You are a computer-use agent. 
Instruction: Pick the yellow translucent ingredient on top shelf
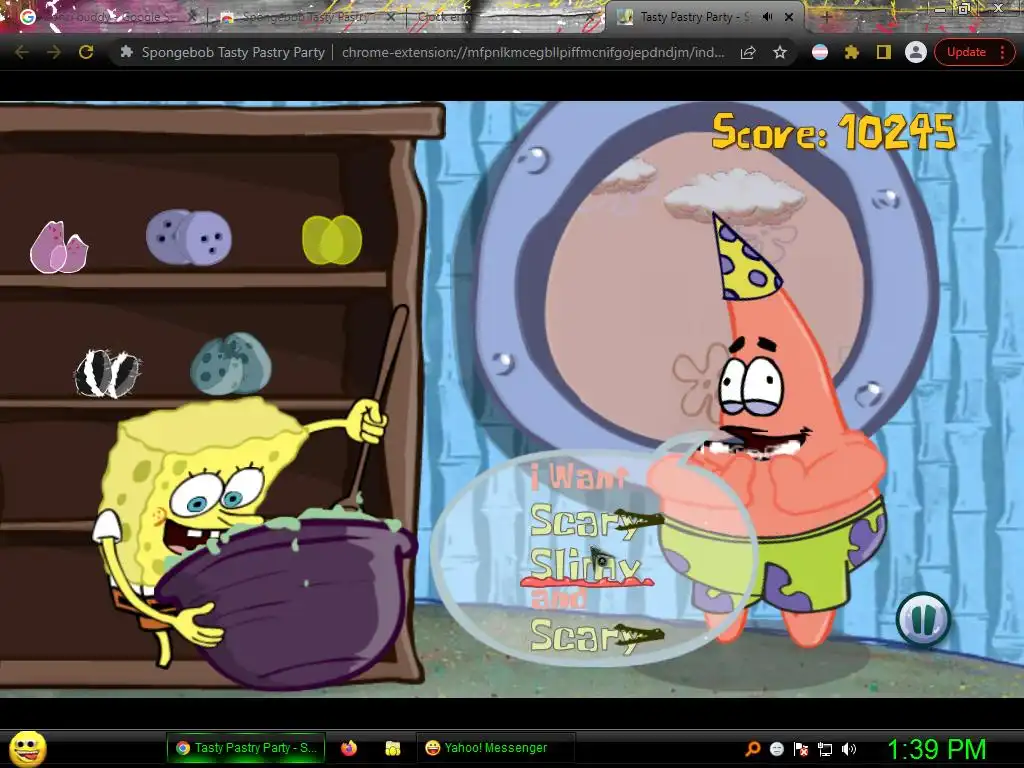pyautogui.click(x=332, y=240)
